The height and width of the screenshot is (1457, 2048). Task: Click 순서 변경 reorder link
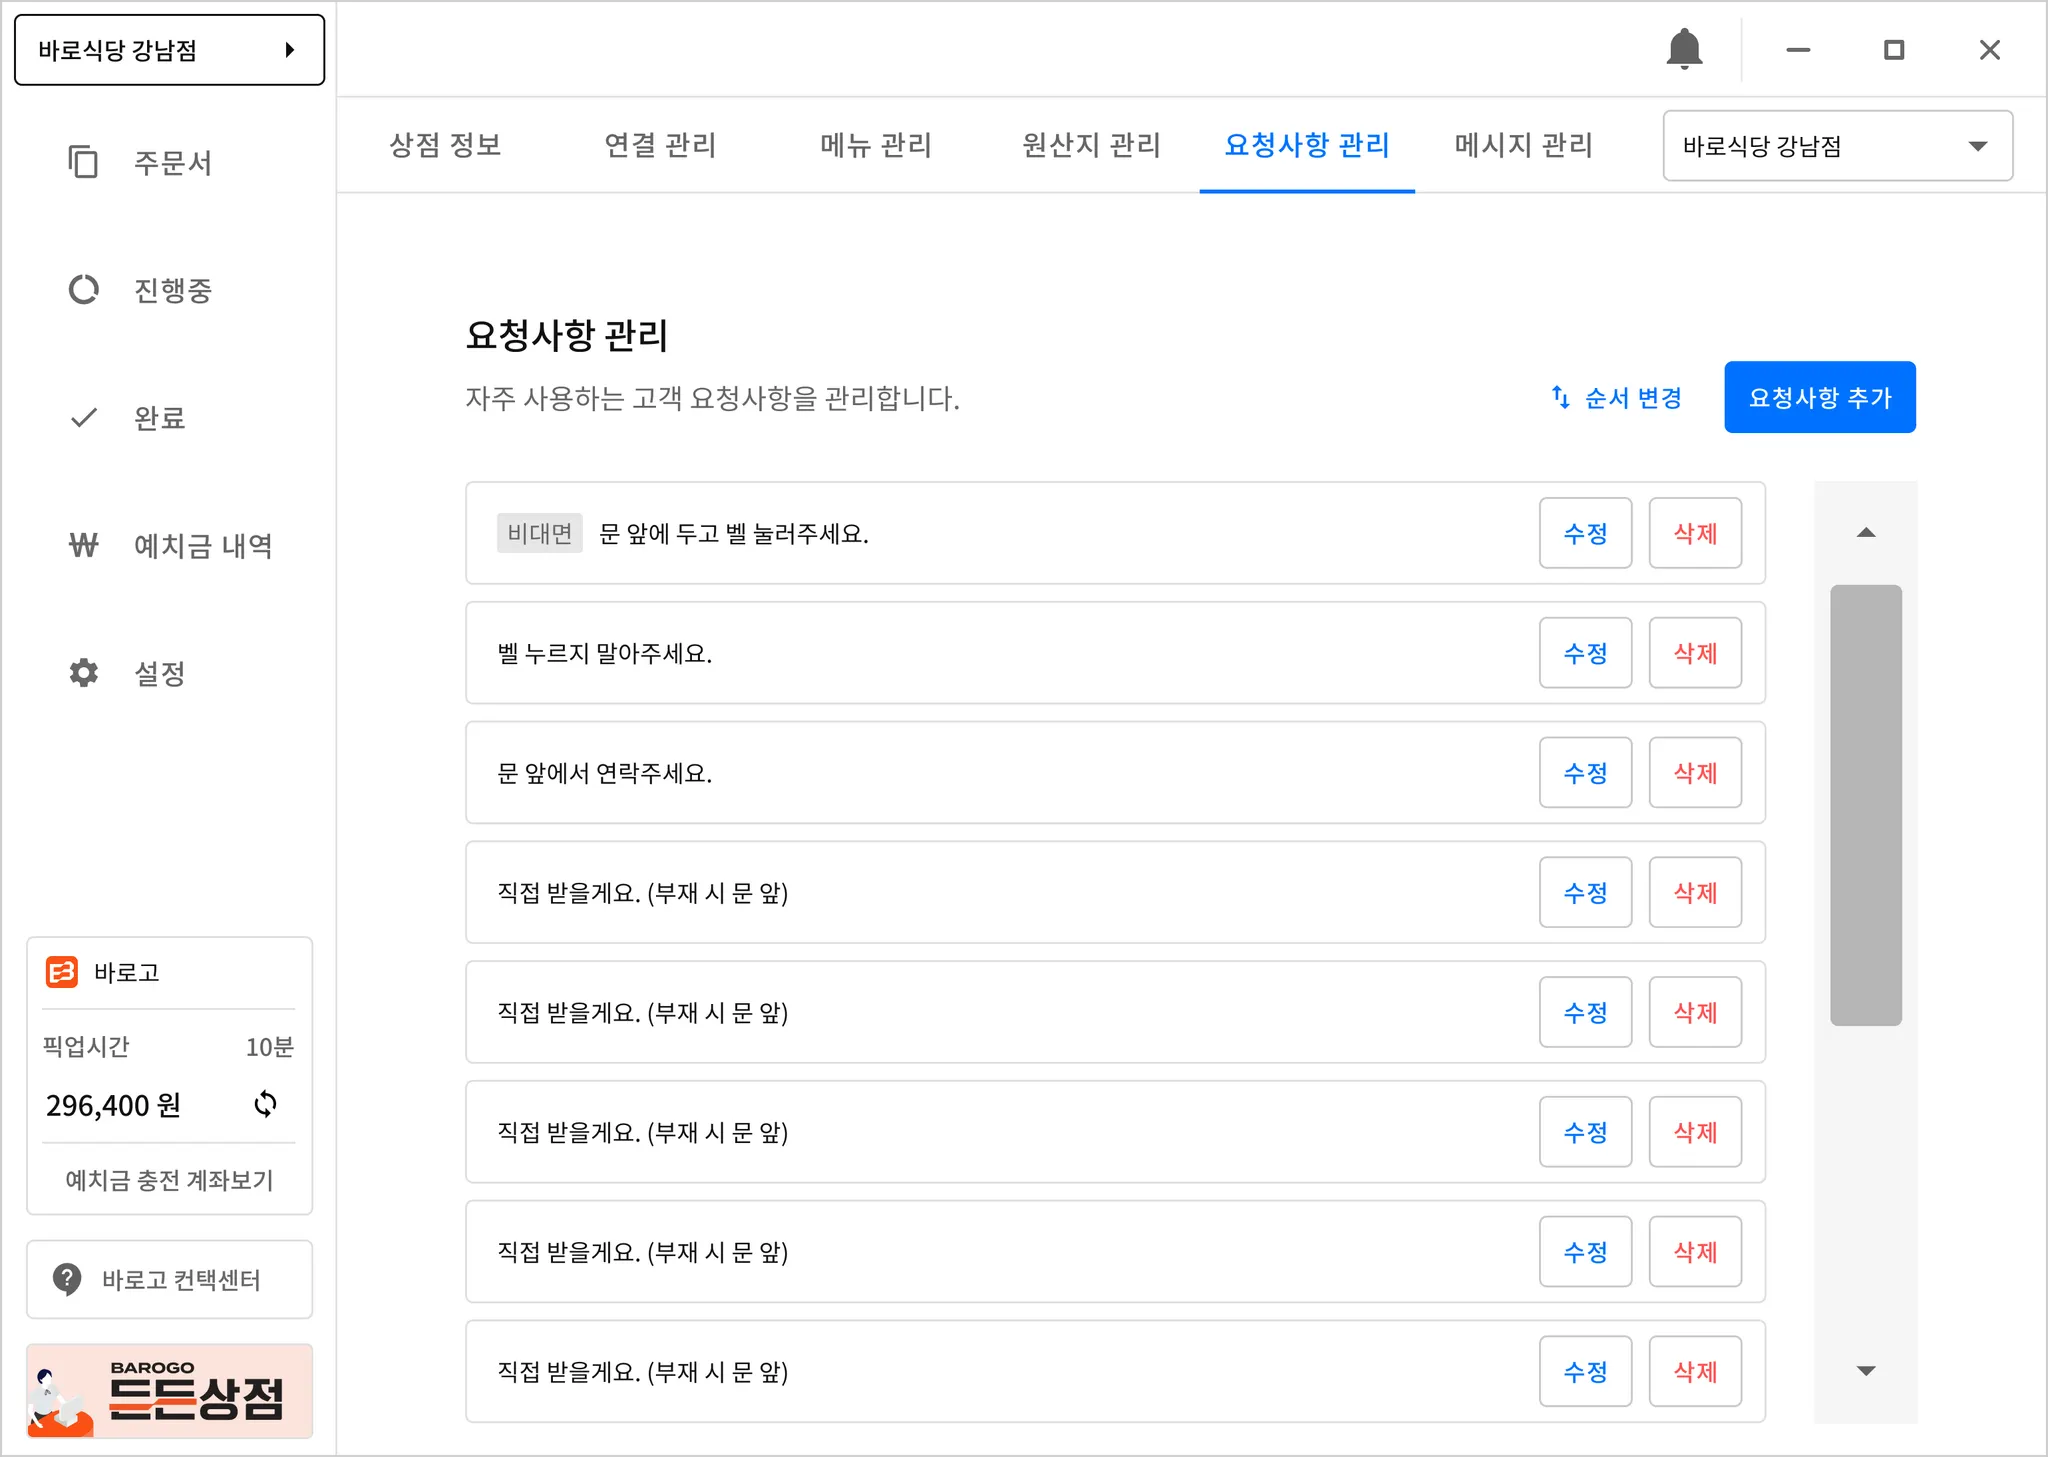(1617, 398)
